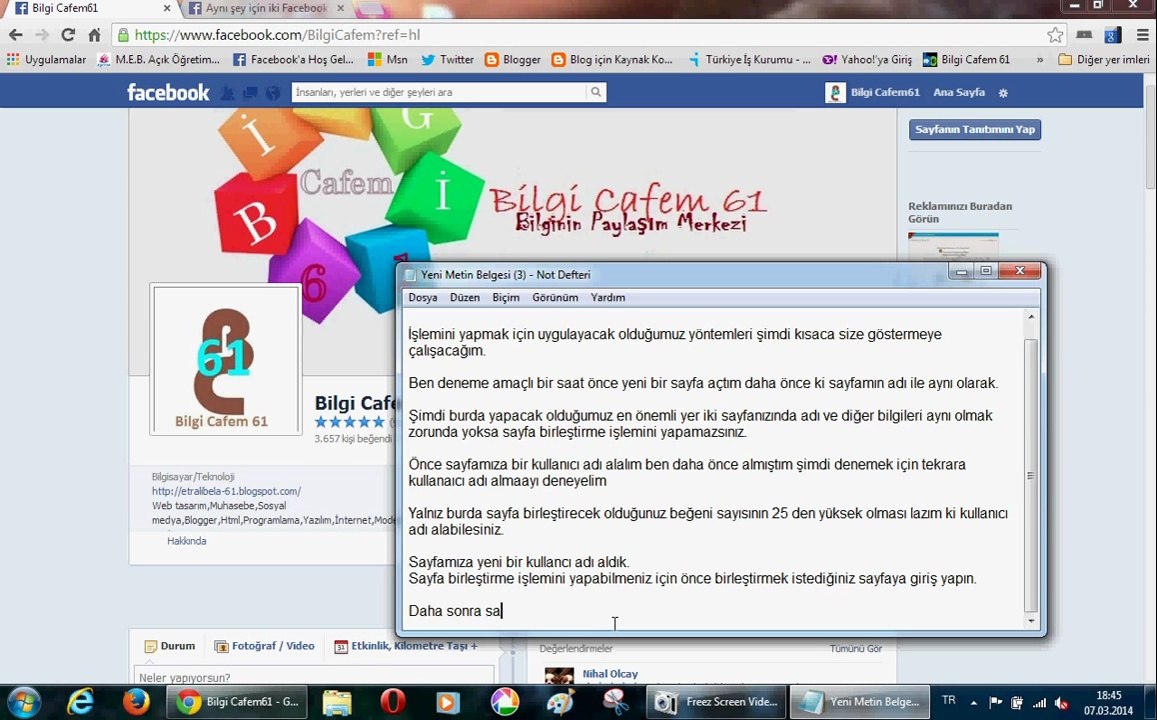Launch Opera browser from taskbar
Image resolution: width=1157 pixels, height=720 pixels.
(x=393, y=702)
